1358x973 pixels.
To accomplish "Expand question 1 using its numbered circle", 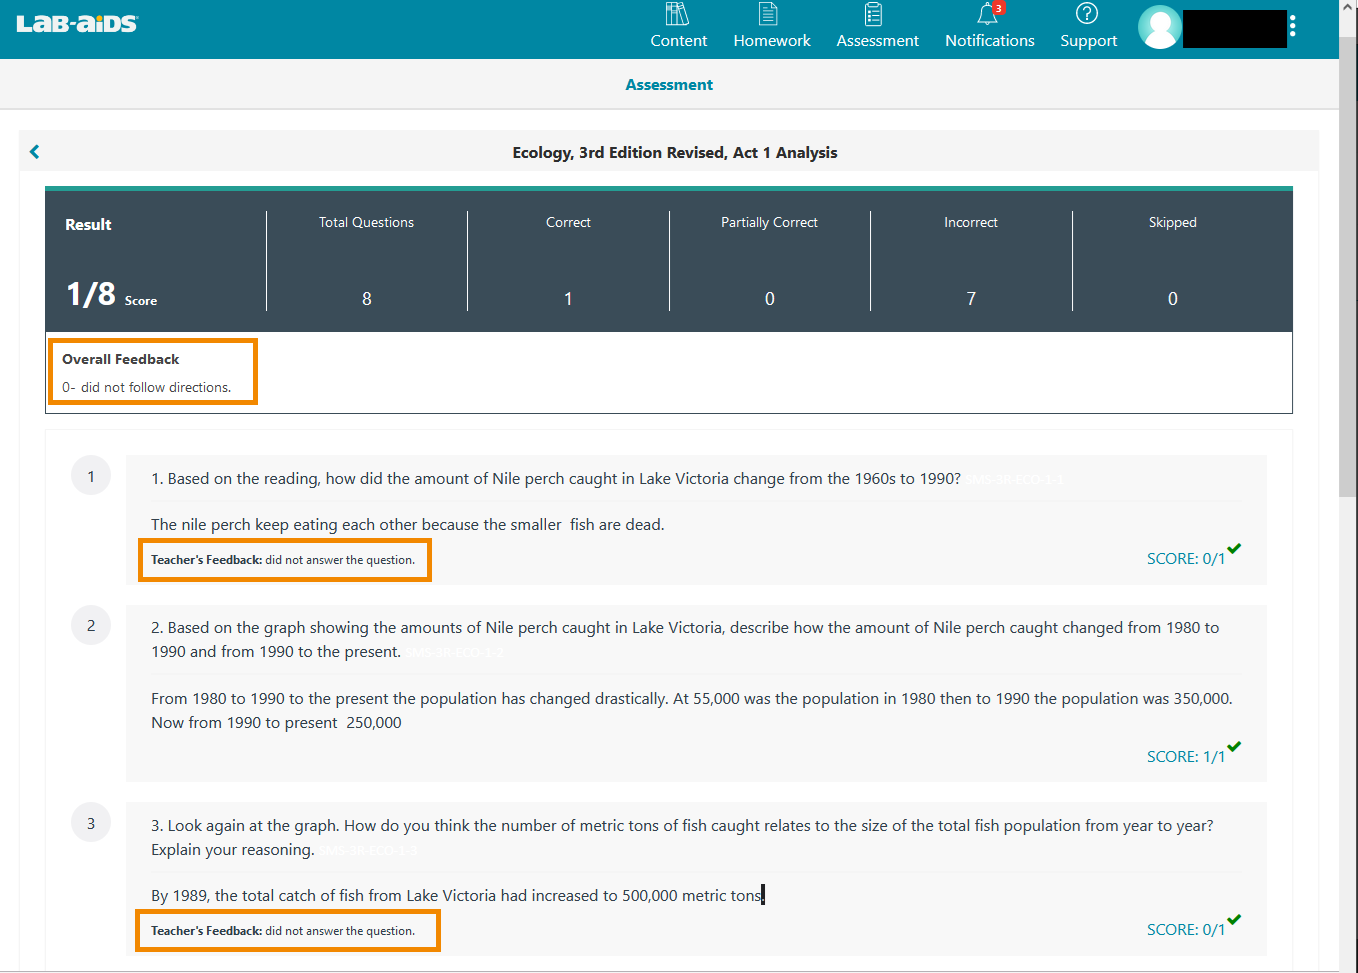I will coord(91,475).
